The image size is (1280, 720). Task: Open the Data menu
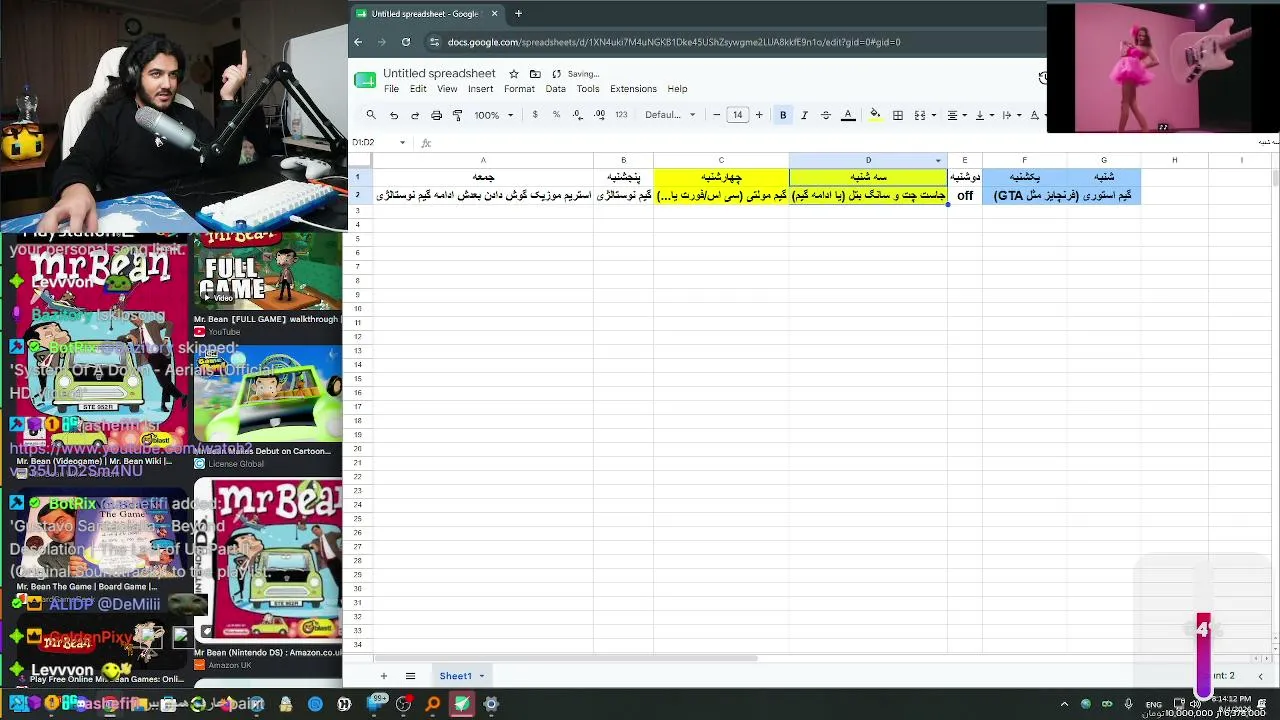coord(555,89)
